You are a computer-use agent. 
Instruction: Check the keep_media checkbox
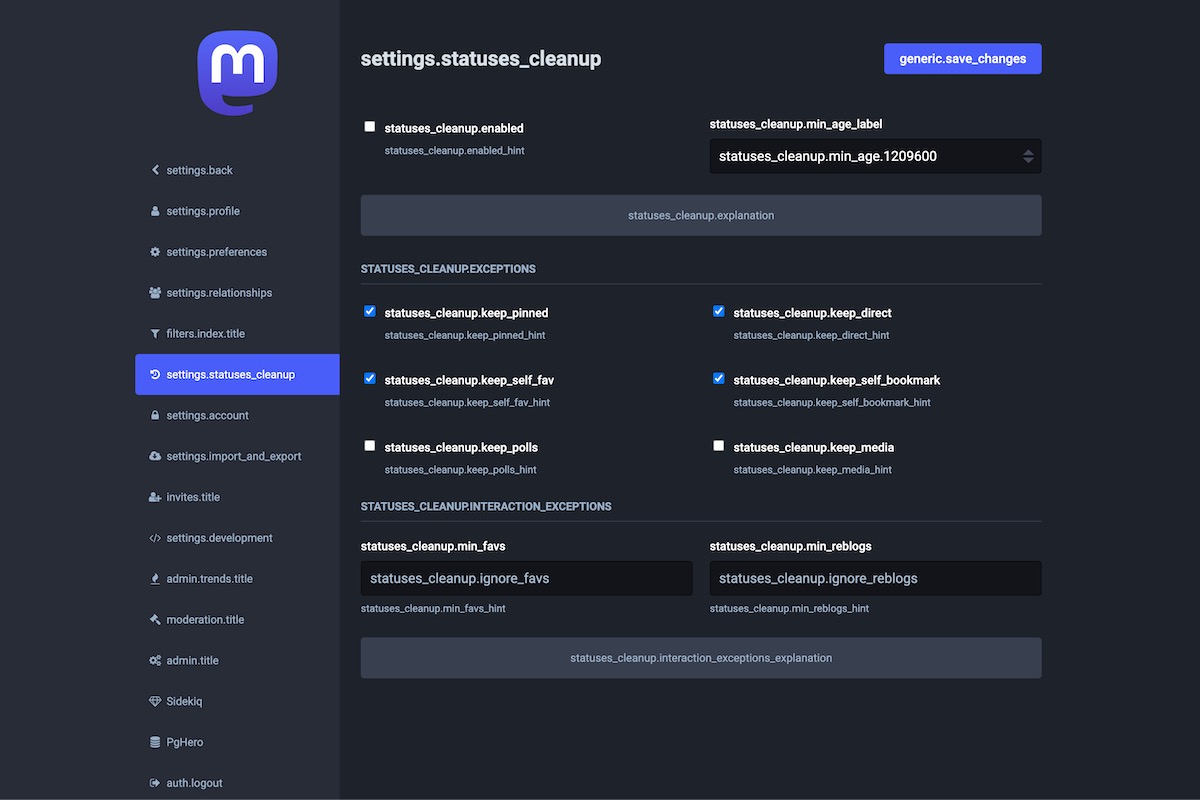tap(719, 446)
